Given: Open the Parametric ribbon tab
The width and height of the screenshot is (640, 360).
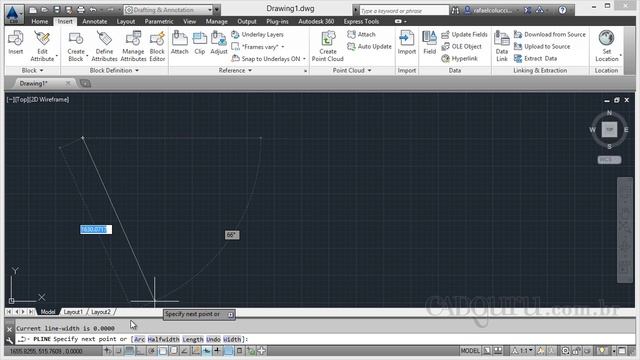Looking at the screenshot, I should [159, 21].
